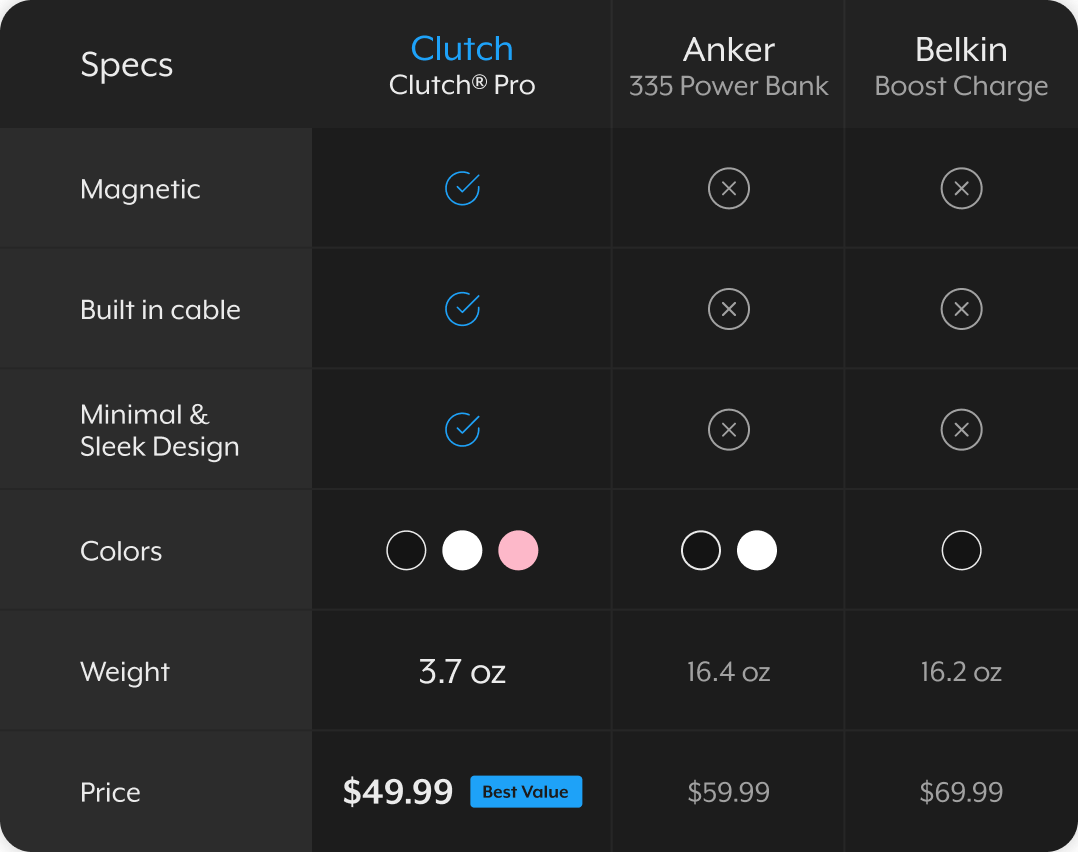The width and height of the screenshot is (1078, 852).
Task: Click the Anker 335 Power Bank header
Action: click(x=729, y=66)
